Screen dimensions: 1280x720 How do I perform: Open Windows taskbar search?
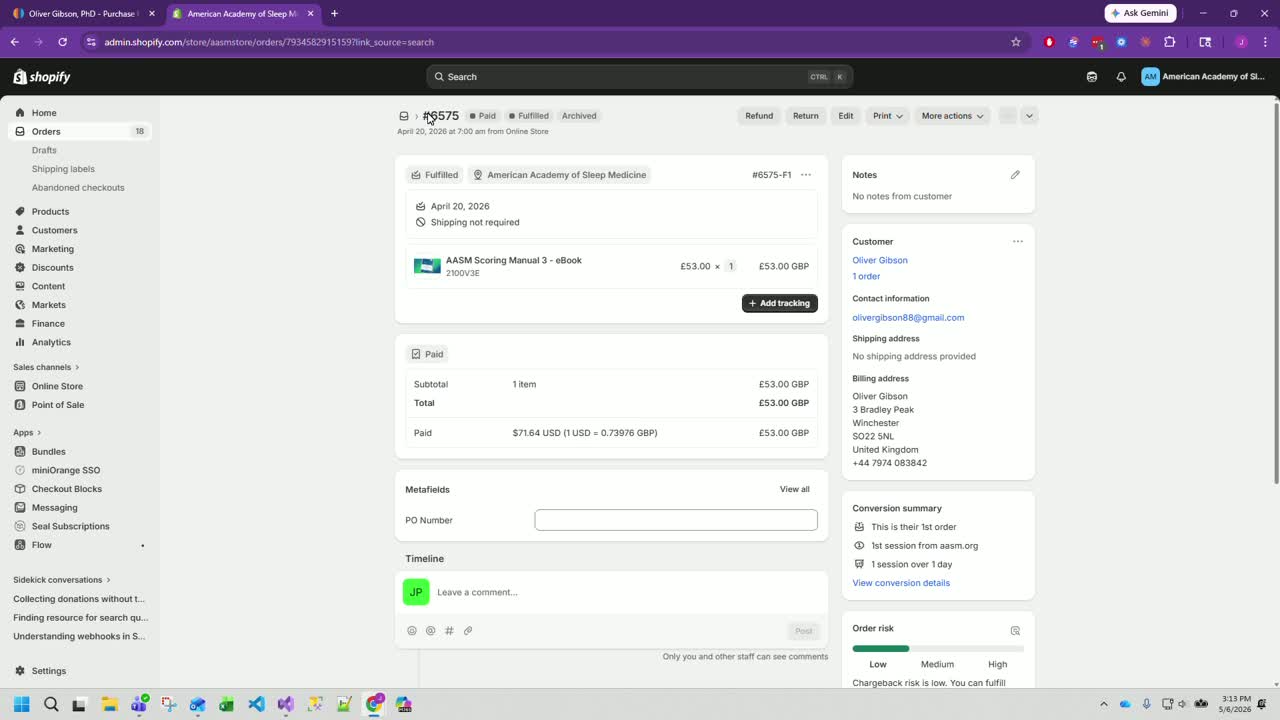(x=51, y=704)
